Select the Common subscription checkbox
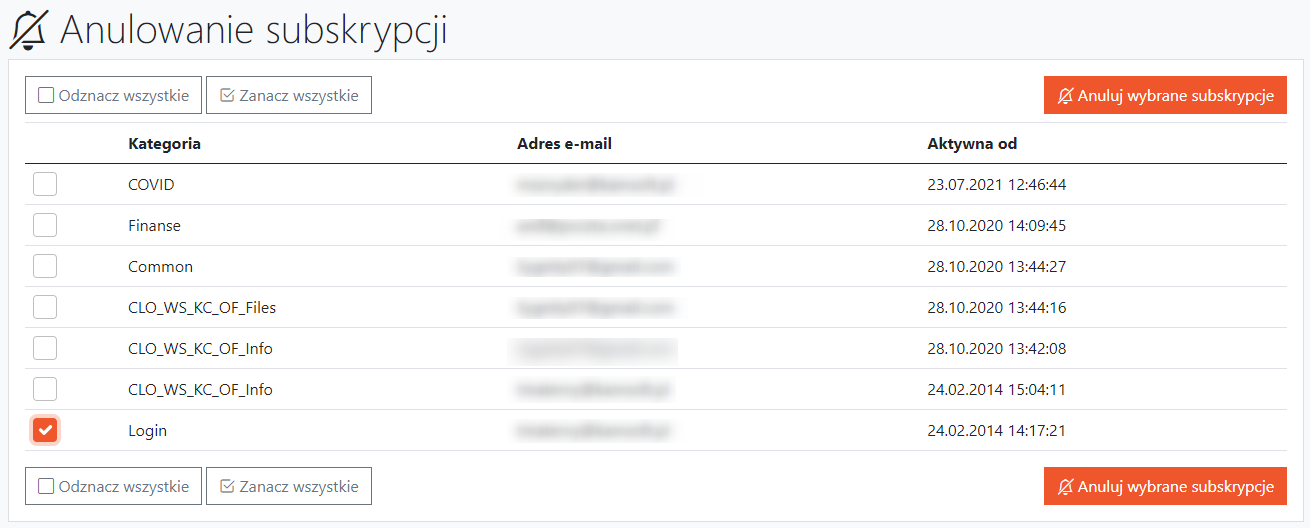Image resolution: width=1310 pixels, height=528 pixels. pyautogui.click(x=45, y=267)
